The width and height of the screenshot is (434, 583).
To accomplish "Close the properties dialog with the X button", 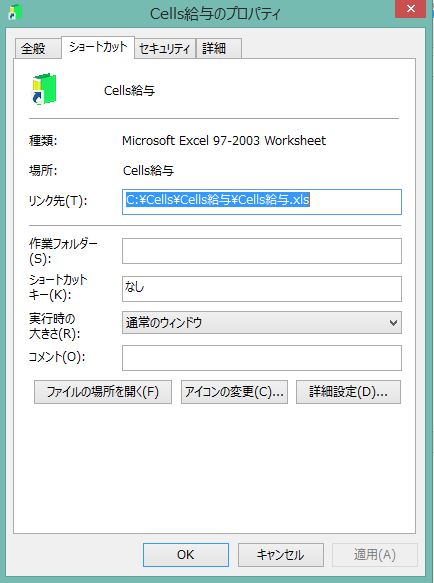I will 410,9.
